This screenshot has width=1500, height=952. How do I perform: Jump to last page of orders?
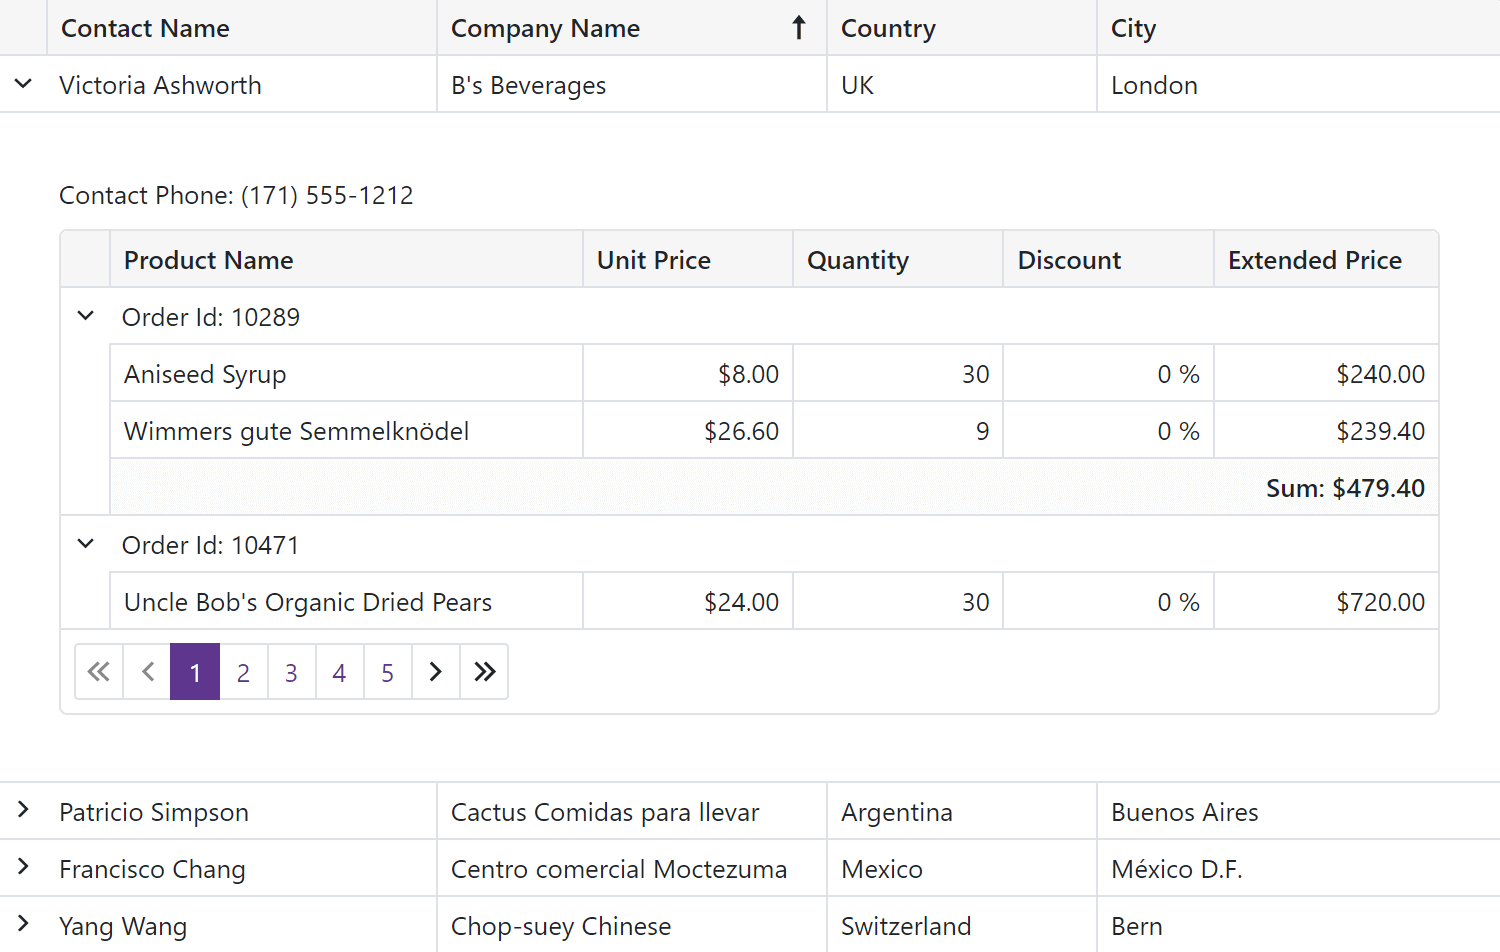484,672
